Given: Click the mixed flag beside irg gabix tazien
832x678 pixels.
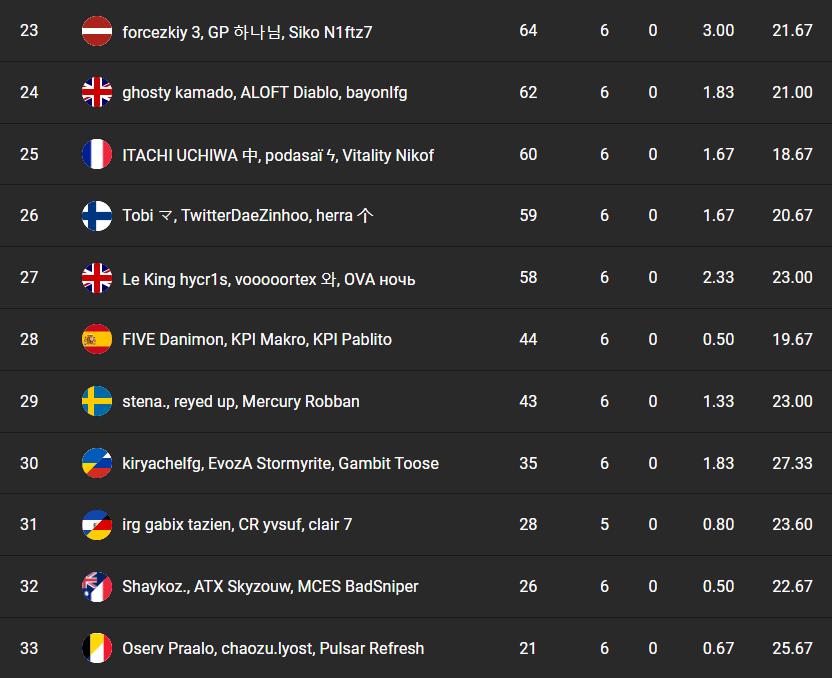Looking at the screenshot, I should pyautogui.click(x=97, y=524).
